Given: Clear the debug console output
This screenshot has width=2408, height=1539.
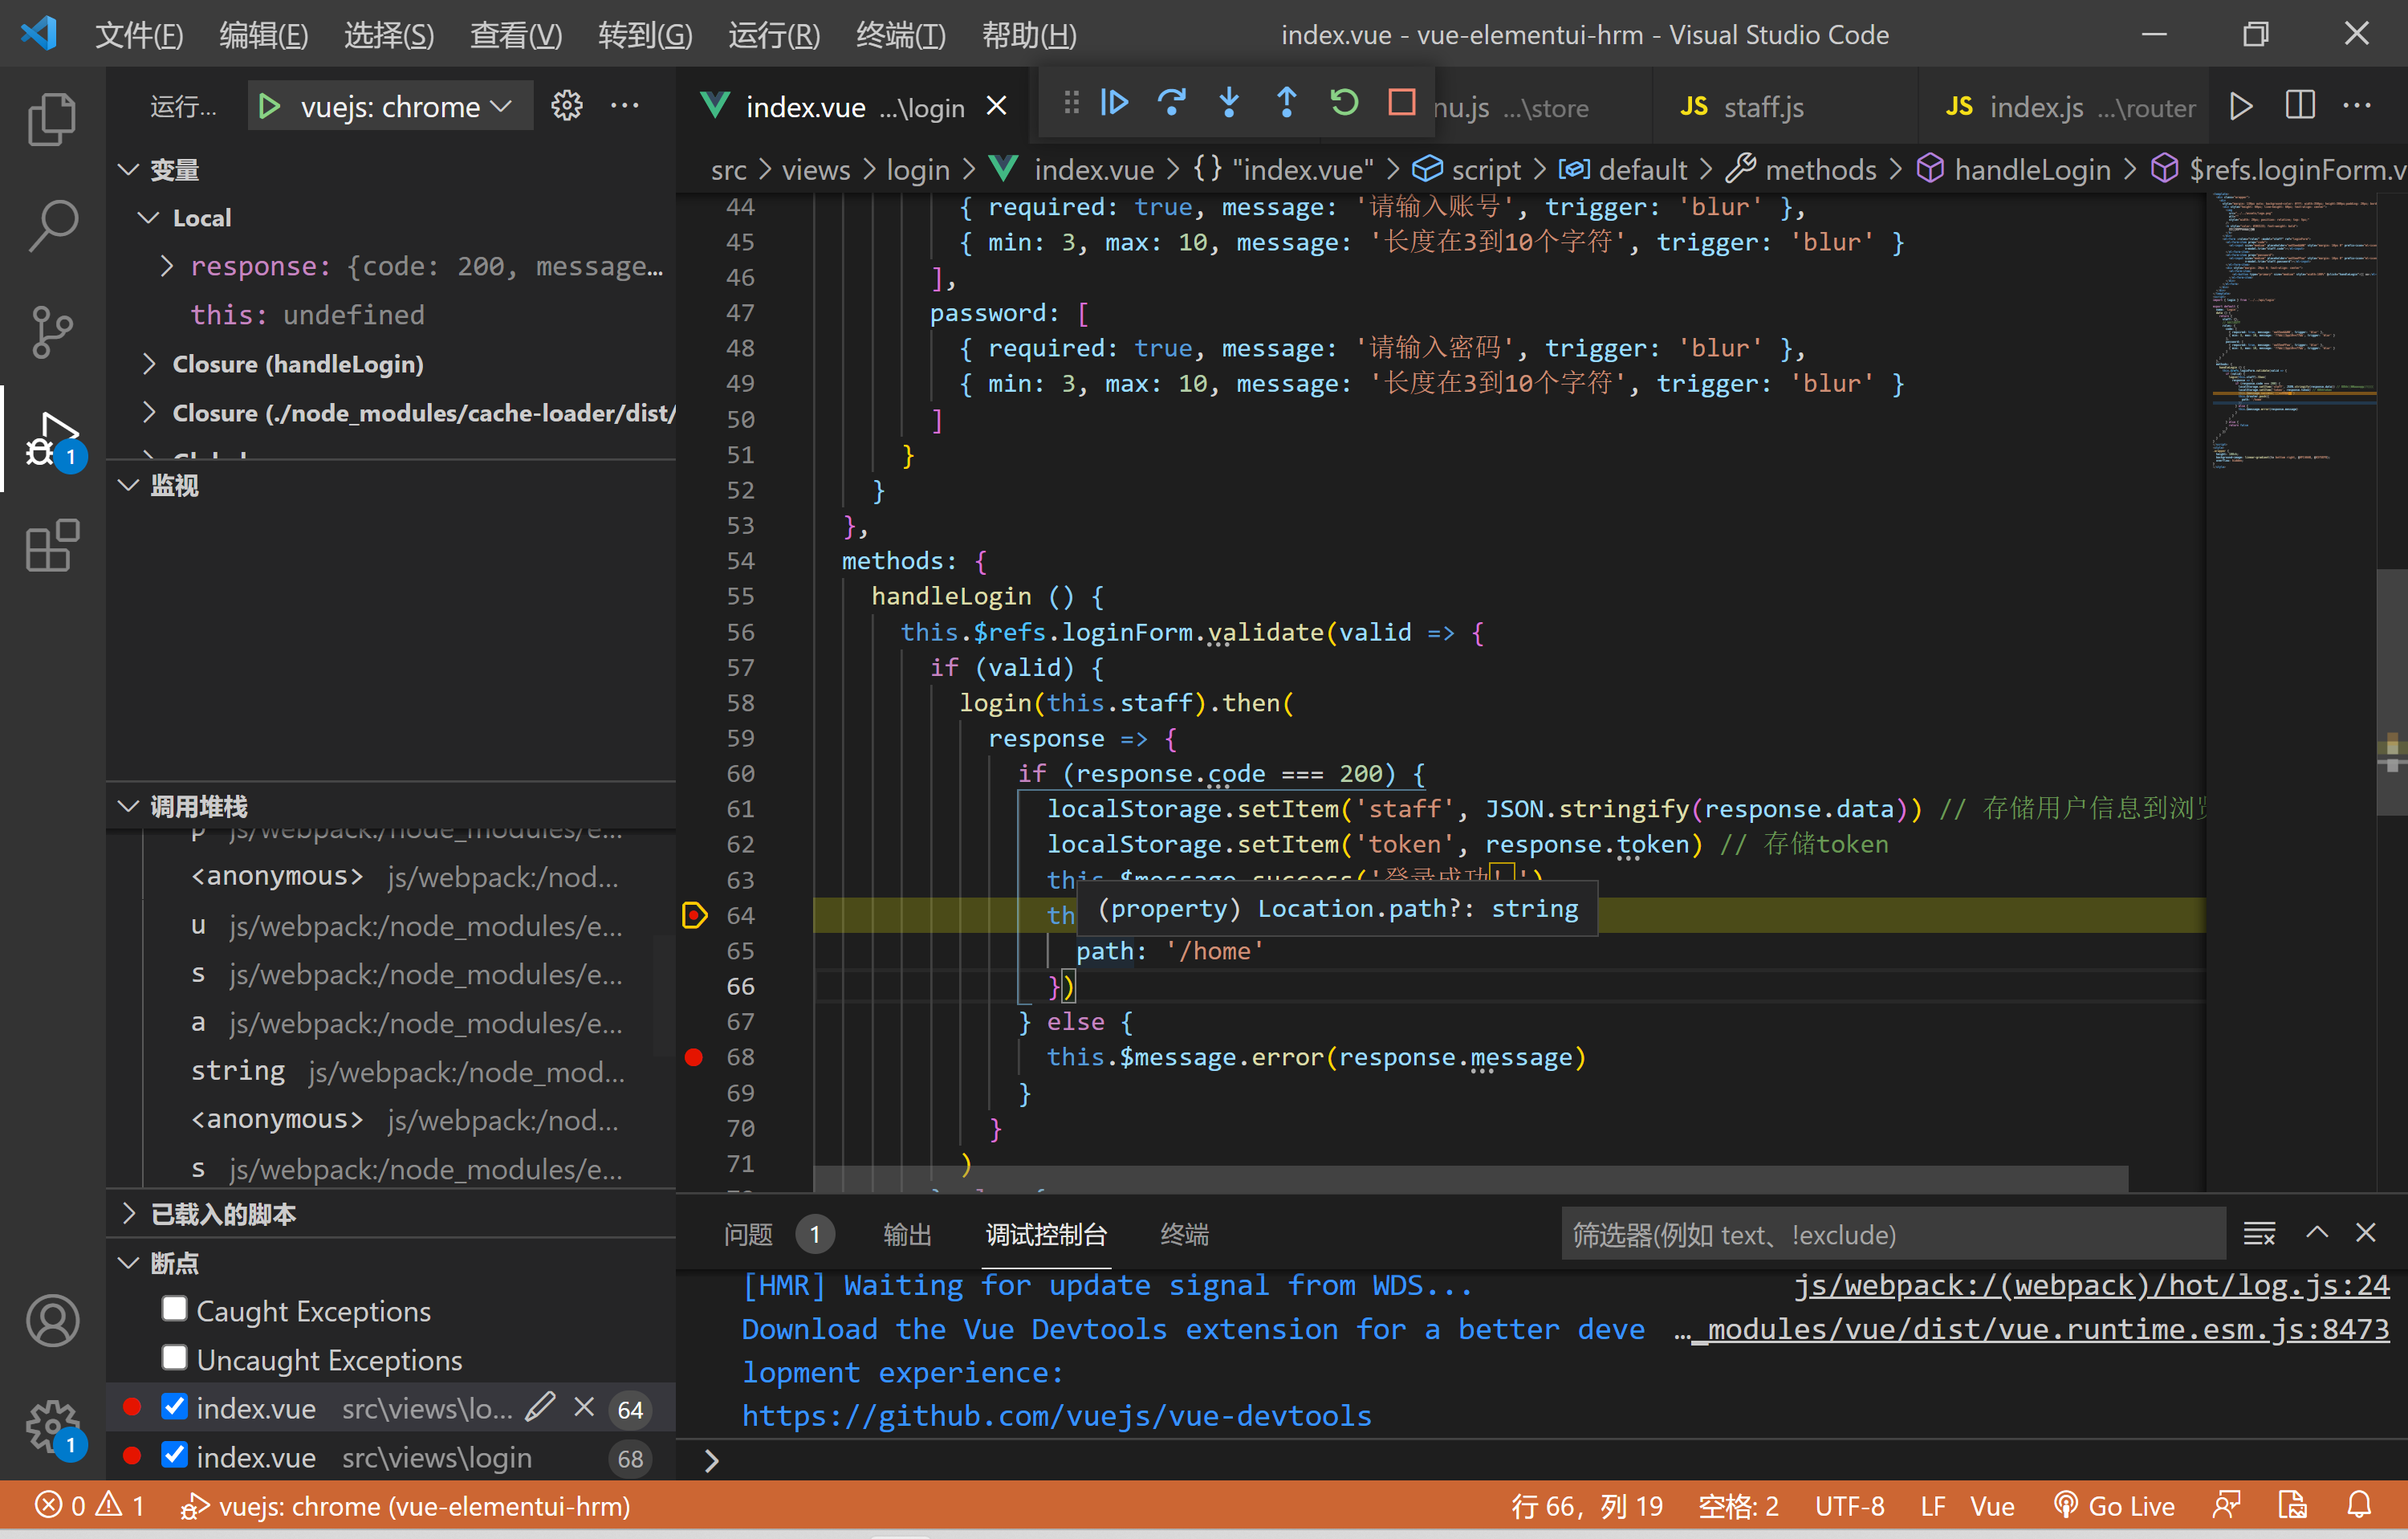Looking at the screenshot, I should (2259, 1234).
